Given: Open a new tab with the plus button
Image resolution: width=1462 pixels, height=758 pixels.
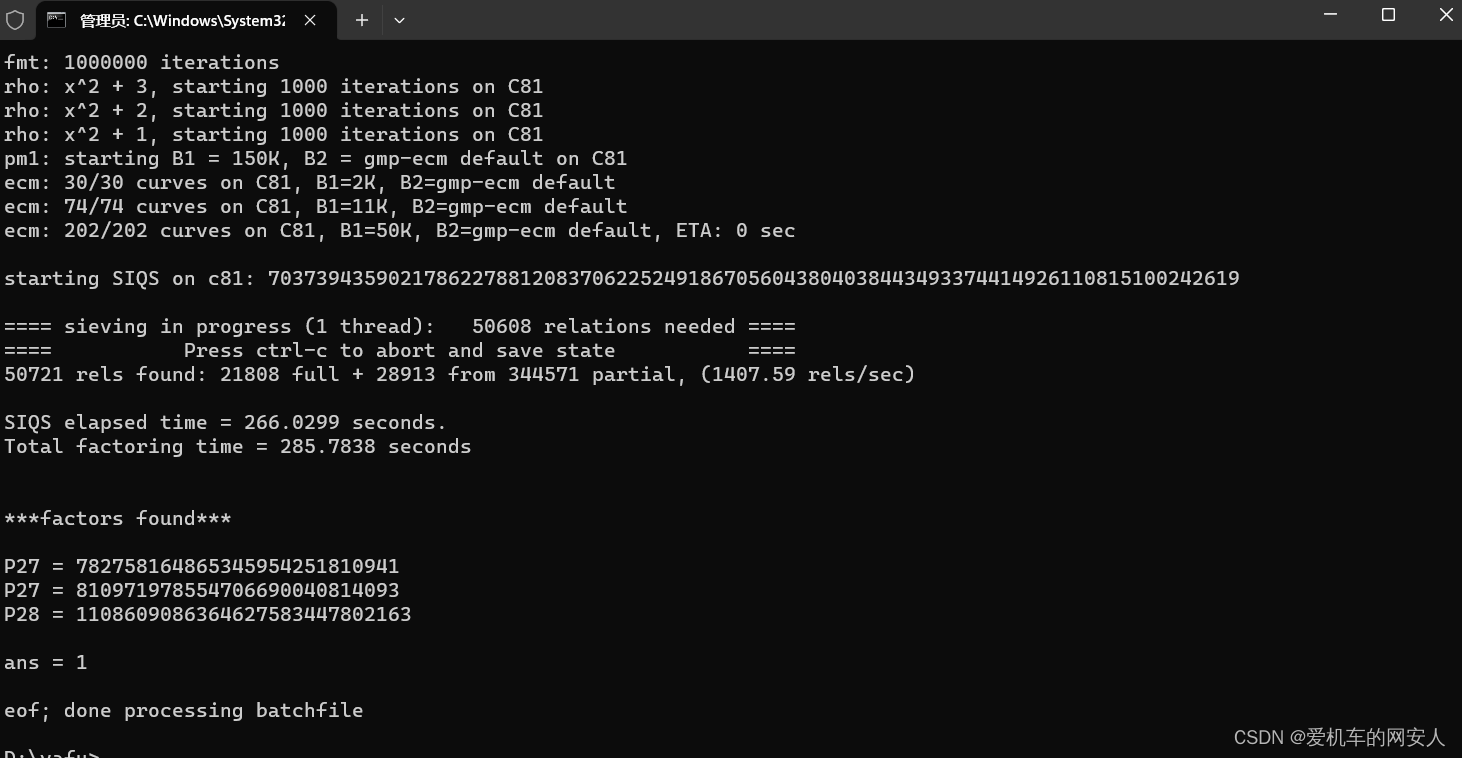Looking at the screenshot, I should click(361, 20).
